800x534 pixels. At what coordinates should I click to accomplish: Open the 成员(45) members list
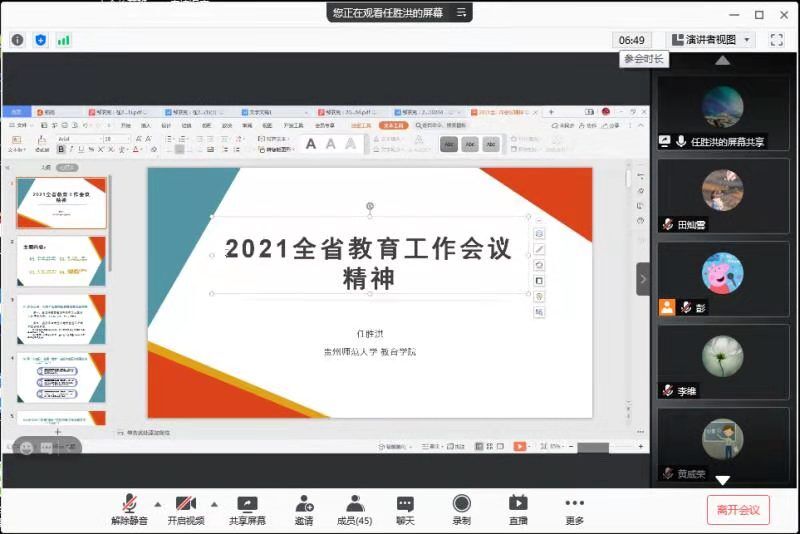(354, 509)
